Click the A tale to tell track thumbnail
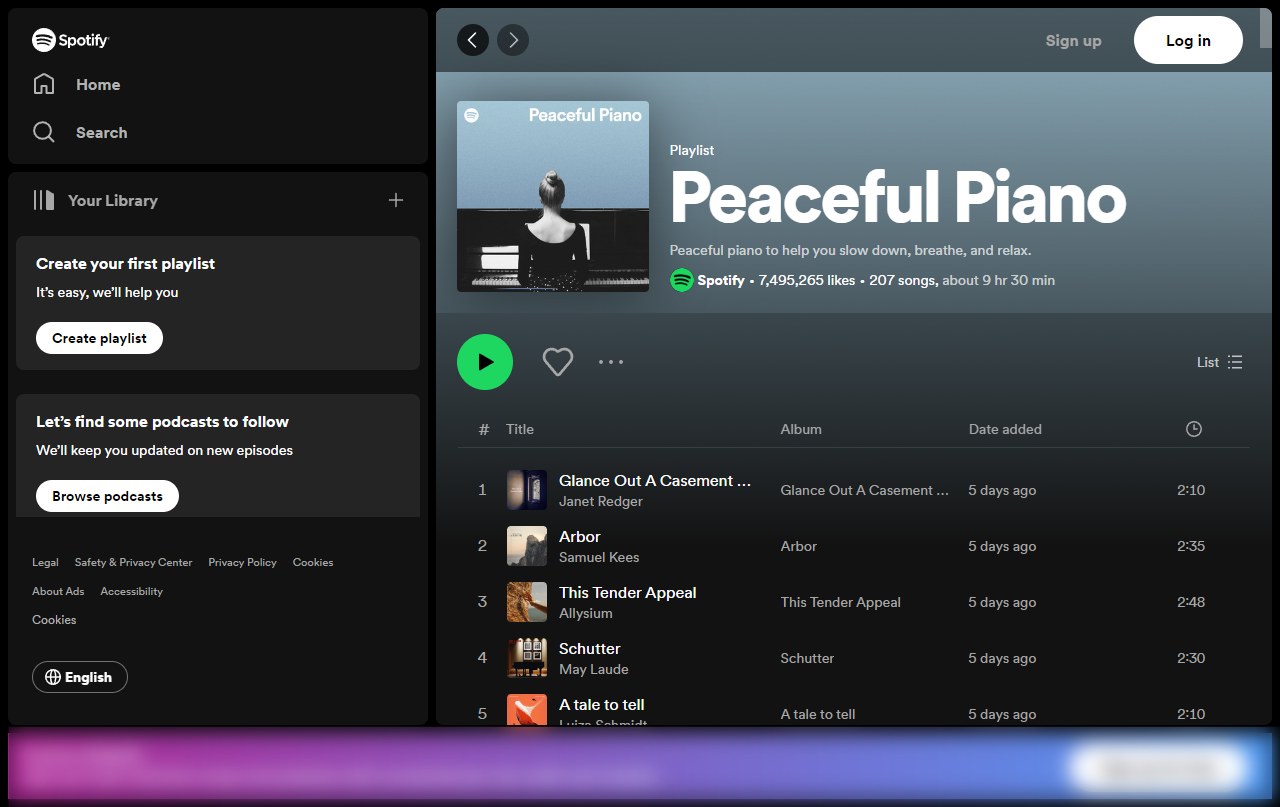 (527, 710)
